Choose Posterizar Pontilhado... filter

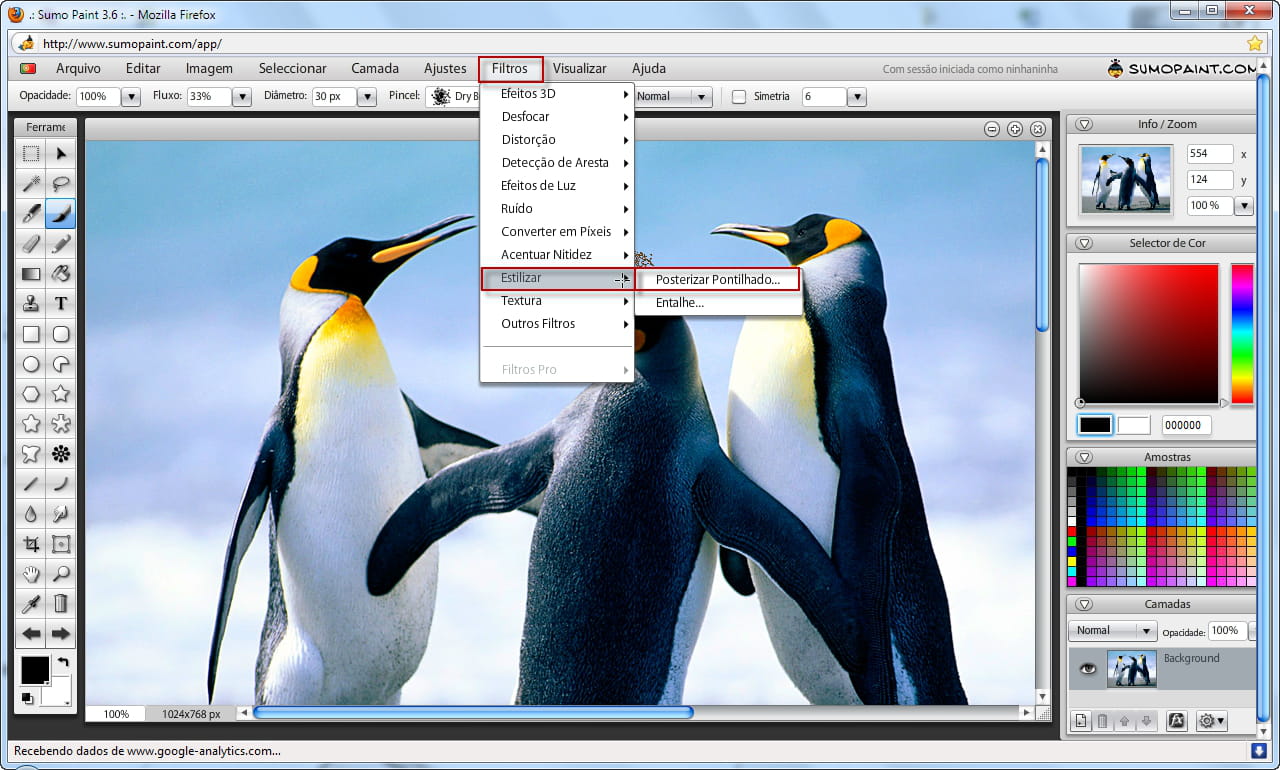point(717,279)
